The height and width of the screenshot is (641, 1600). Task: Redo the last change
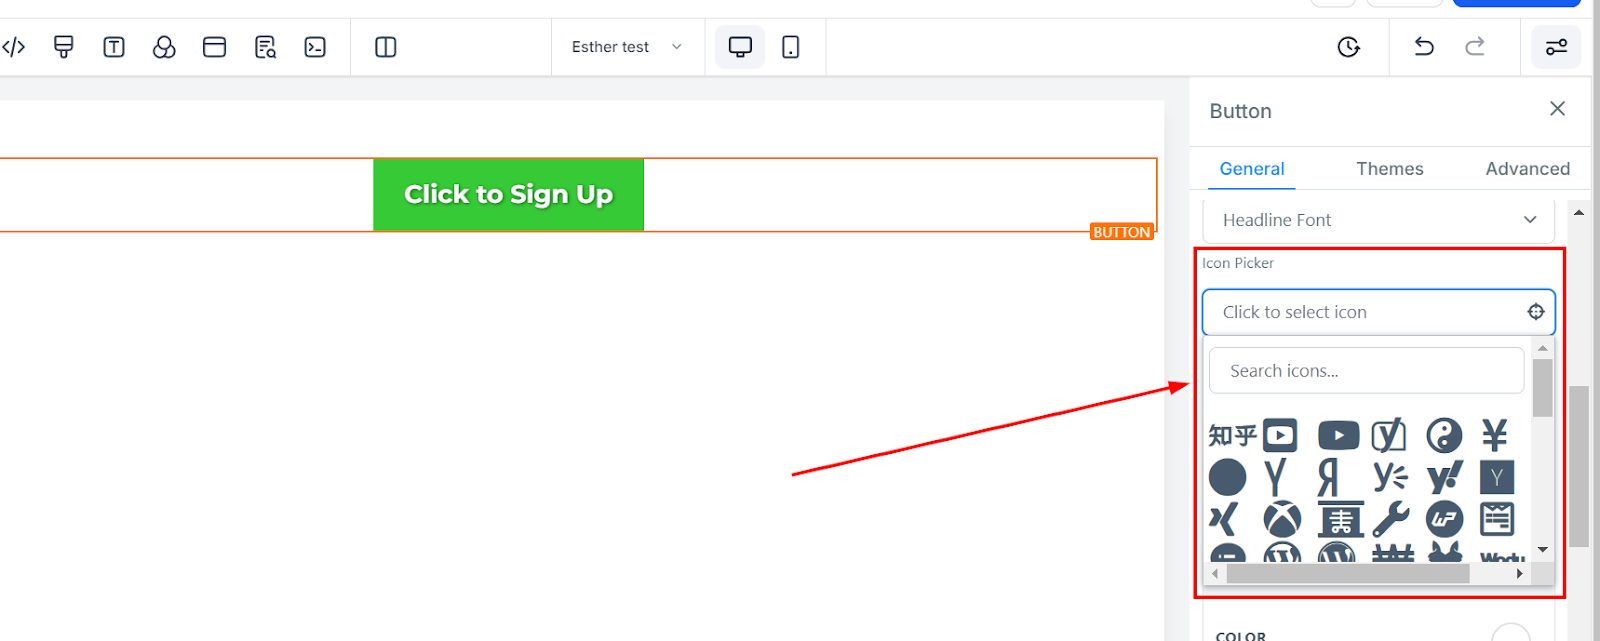pyautogui.click(x=1474, y=47)
